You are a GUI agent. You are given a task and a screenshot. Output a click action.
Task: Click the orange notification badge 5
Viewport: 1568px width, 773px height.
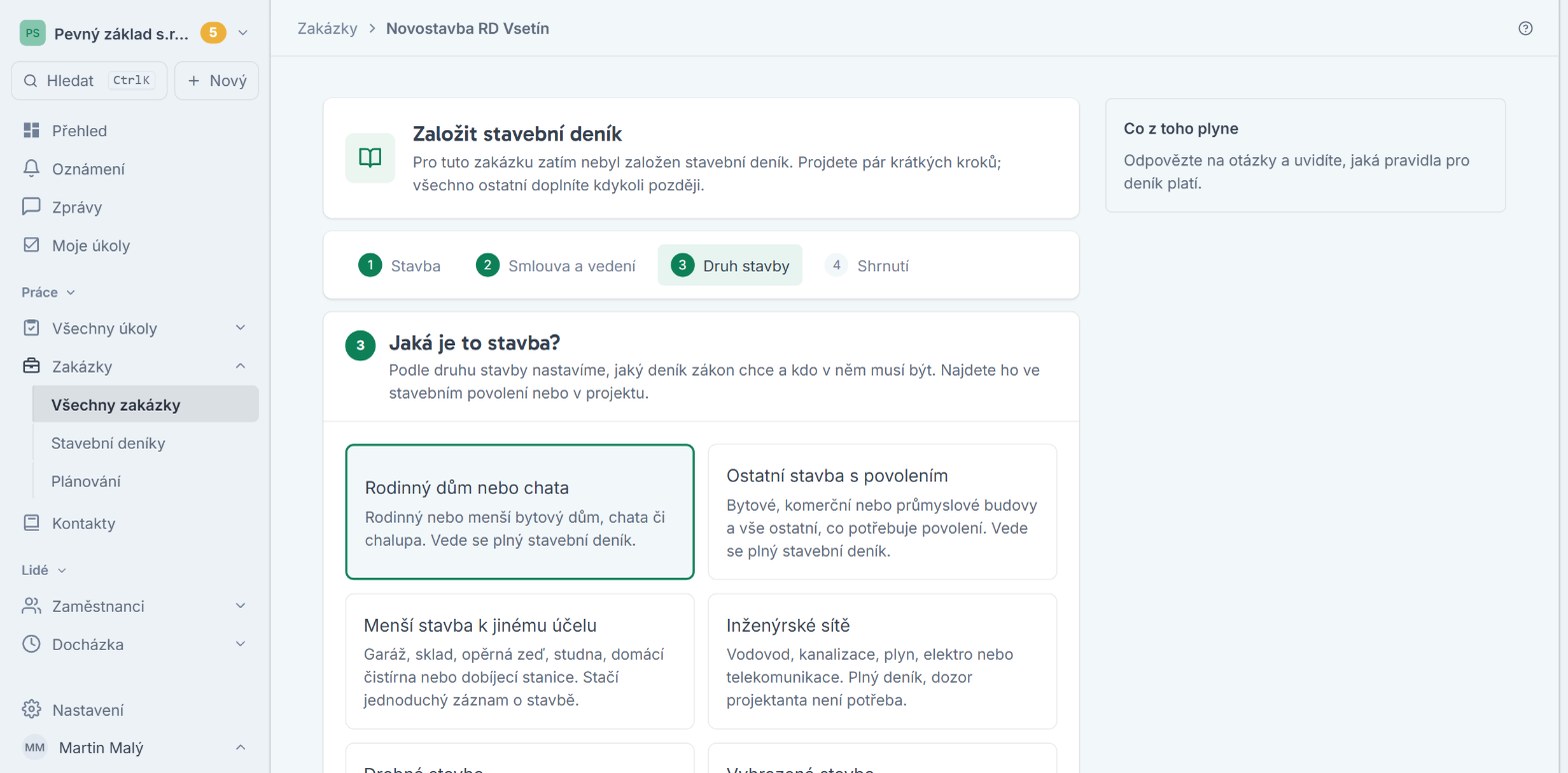pyautogui.click(x=213, y=33)
